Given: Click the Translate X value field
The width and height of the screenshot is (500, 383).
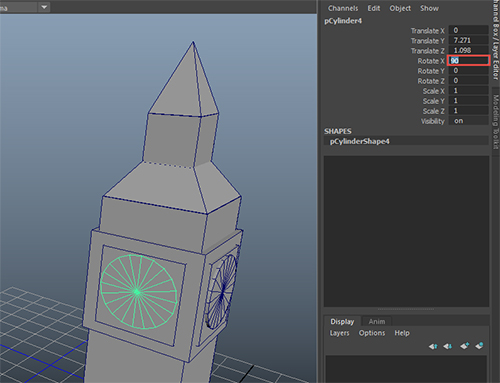Looking at the screenshot, I should click(x=468, y=30).
